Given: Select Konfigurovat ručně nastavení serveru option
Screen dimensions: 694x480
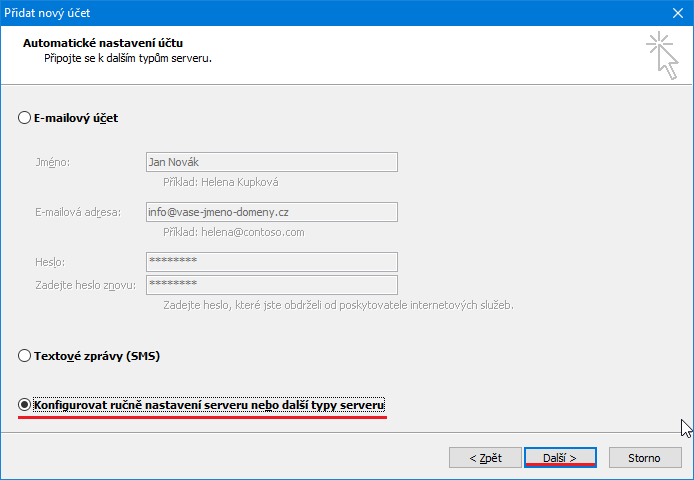Looking at the screenshot, I should click(x=25, y=405).
